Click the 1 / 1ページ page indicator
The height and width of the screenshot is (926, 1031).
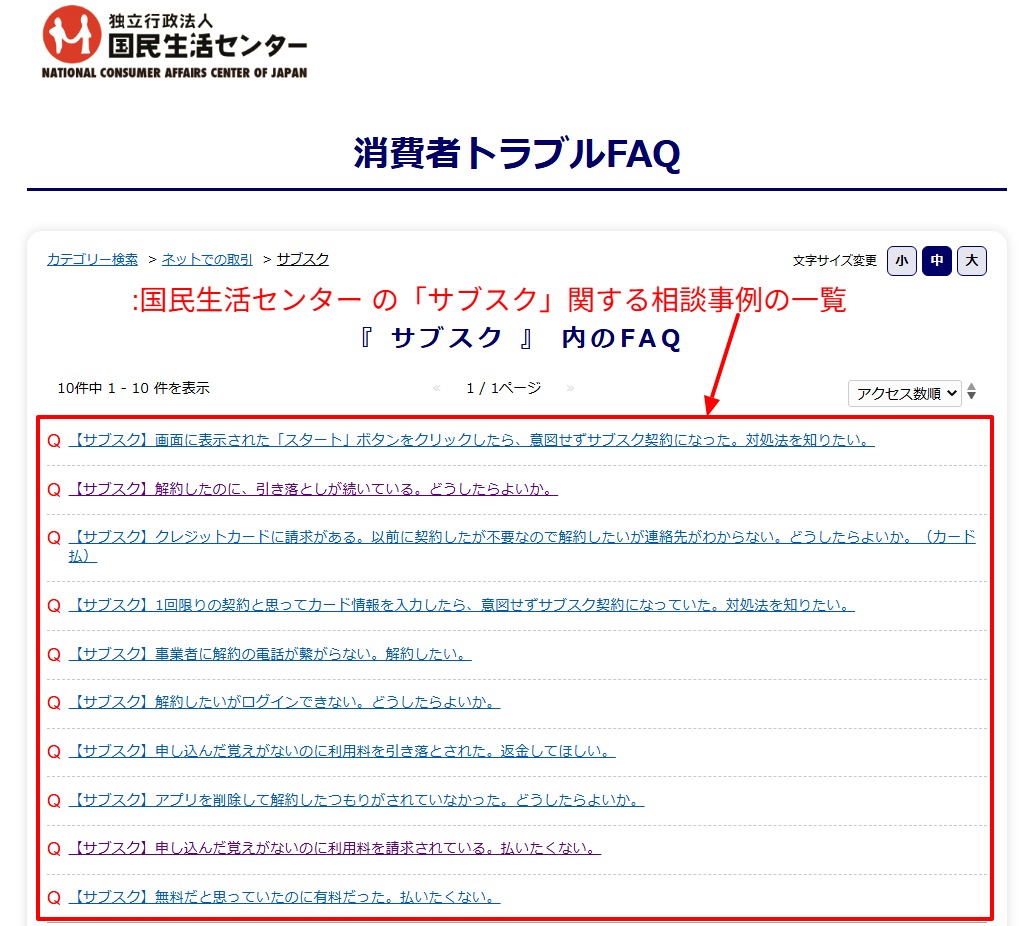click(x=504, y=389)
